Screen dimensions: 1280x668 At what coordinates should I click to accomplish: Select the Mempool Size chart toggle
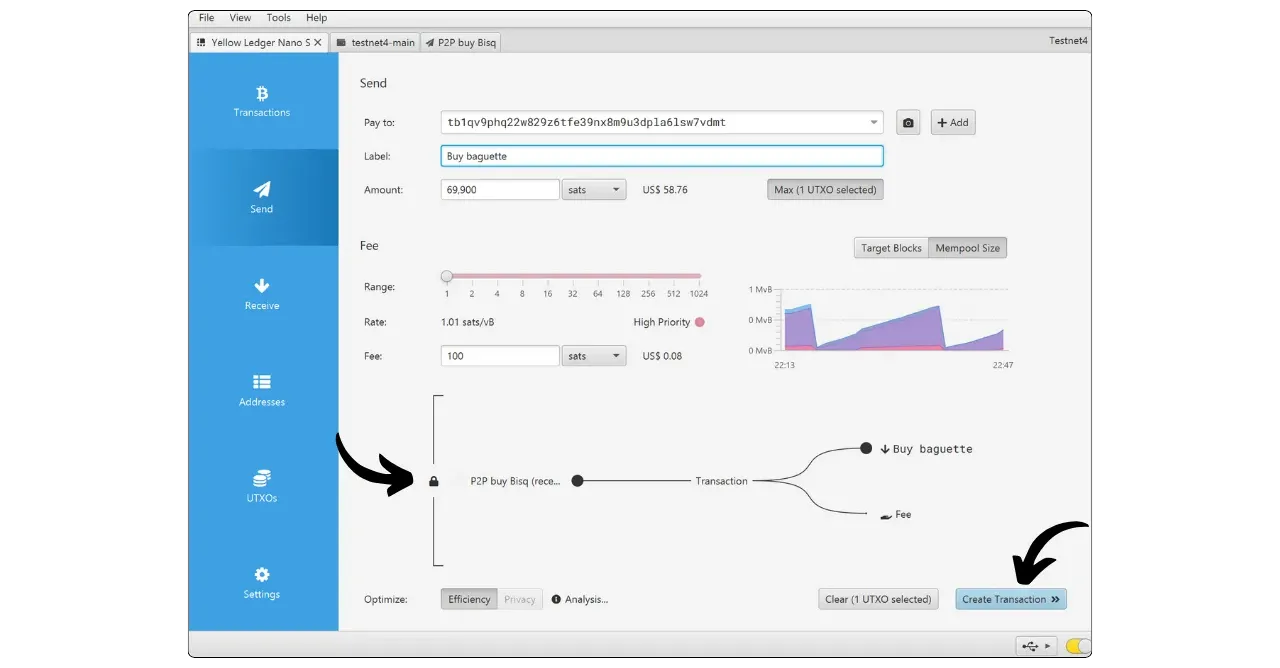[x=967, y=248]
